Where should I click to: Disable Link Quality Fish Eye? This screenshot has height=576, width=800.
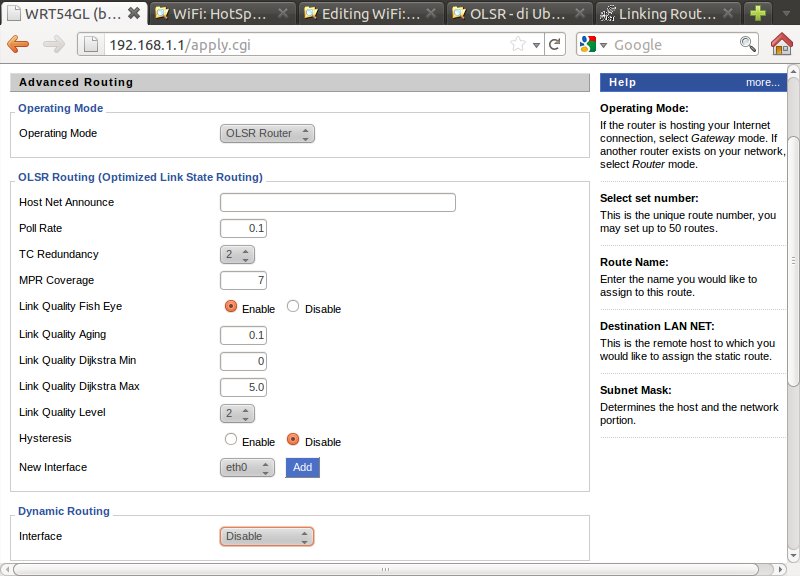pos(293,306)
